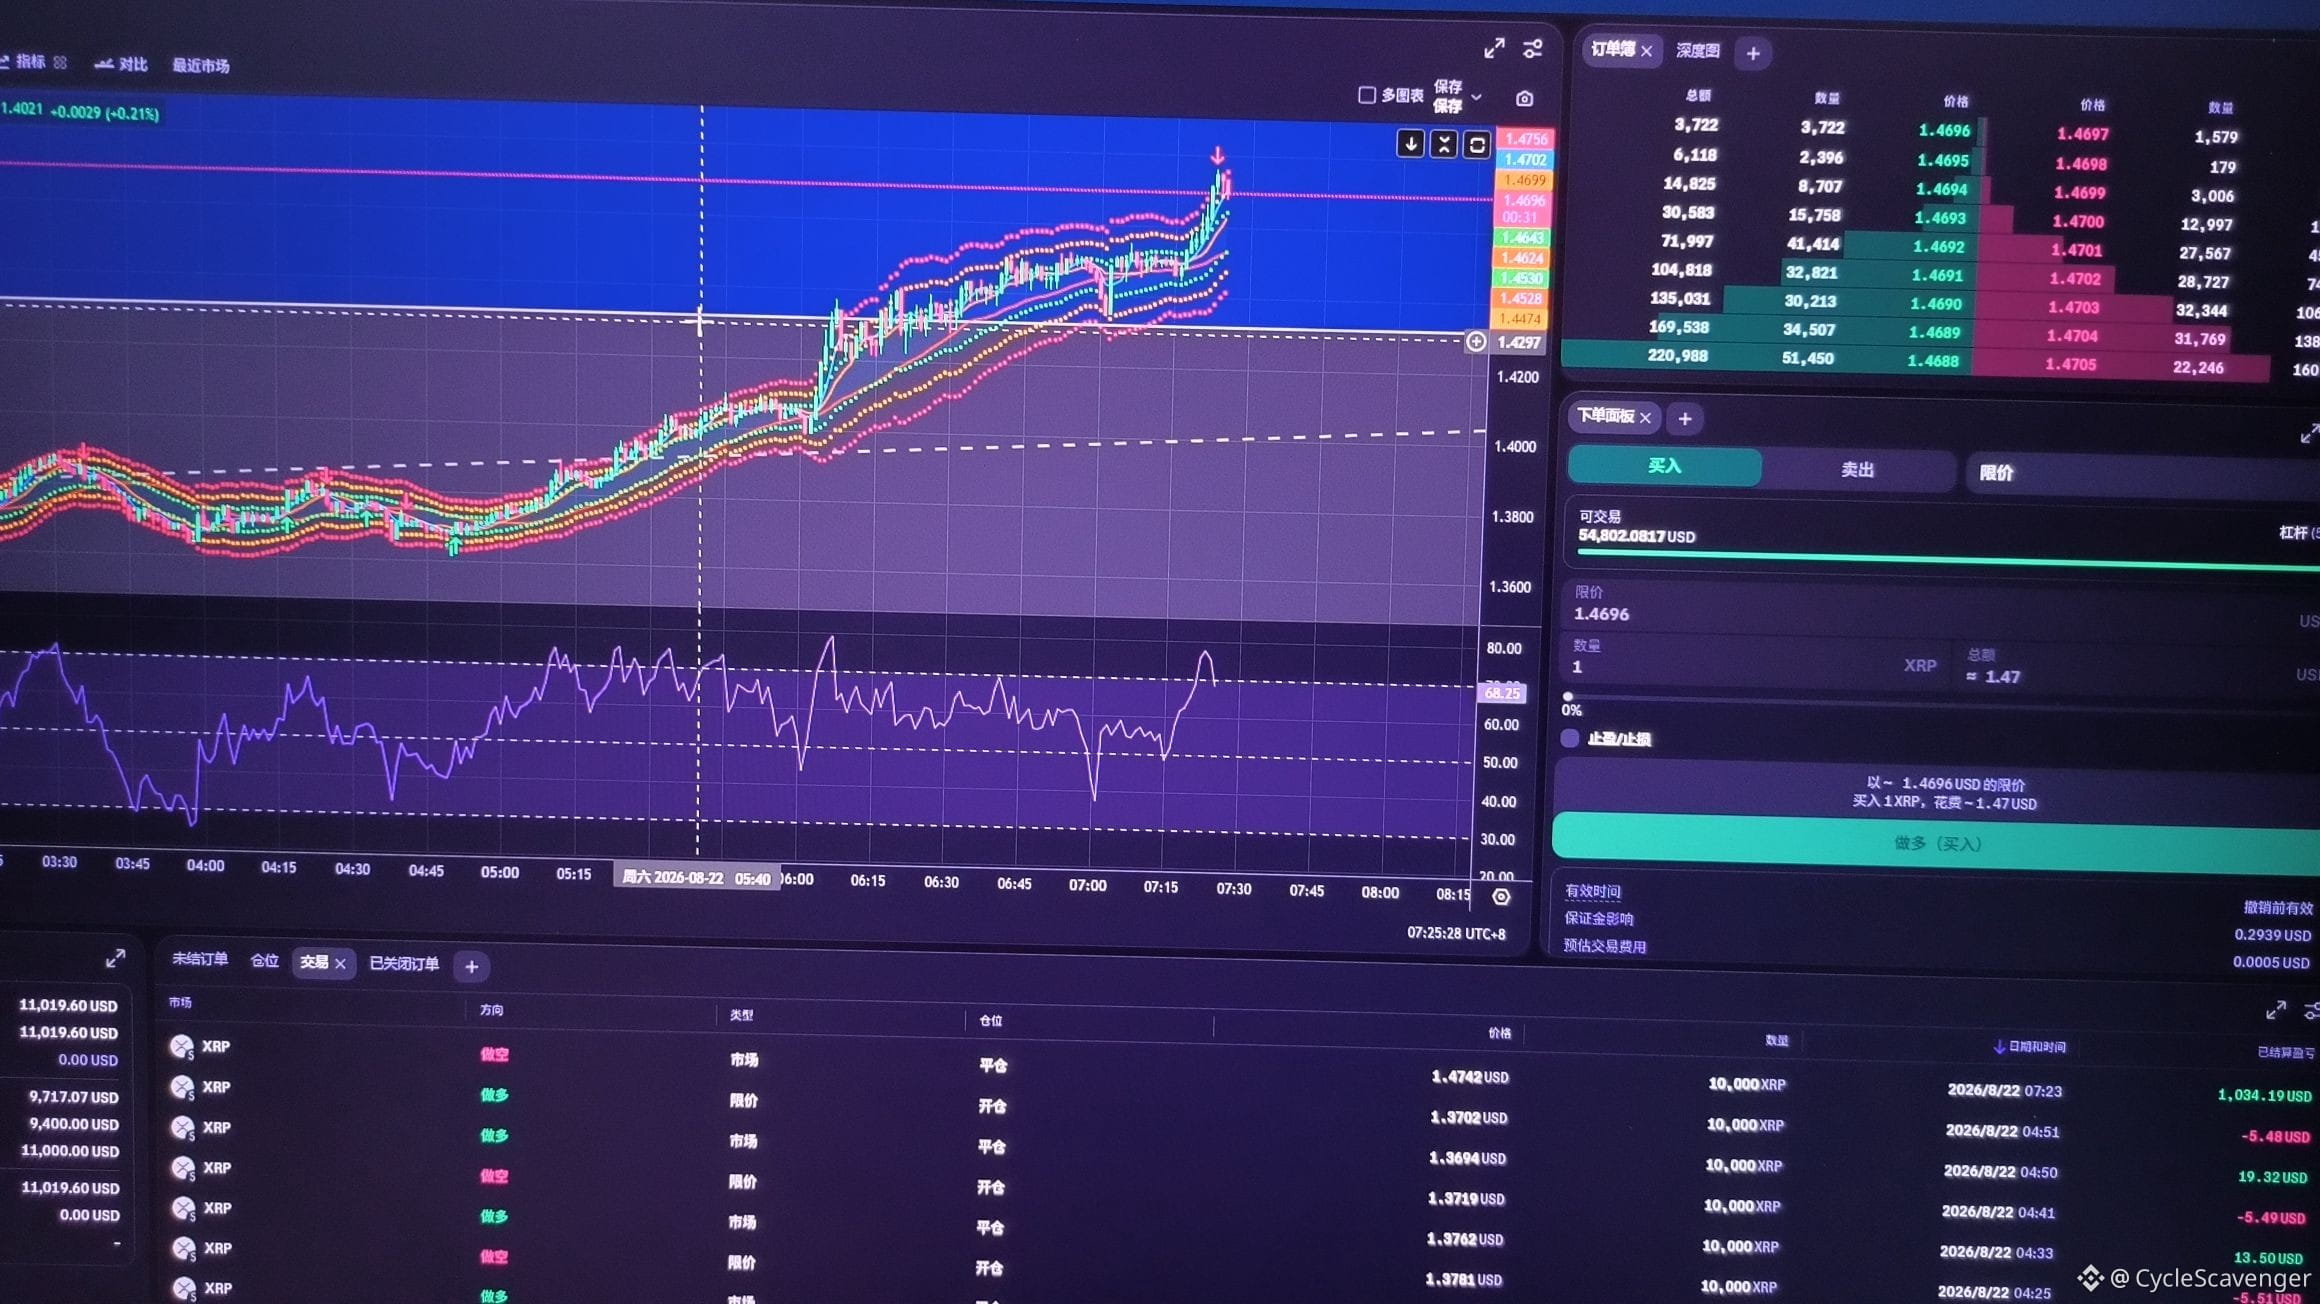Close the 下单面板 tab
Viewport: 2320px width, 1304px height.
tap(1645, 418)
